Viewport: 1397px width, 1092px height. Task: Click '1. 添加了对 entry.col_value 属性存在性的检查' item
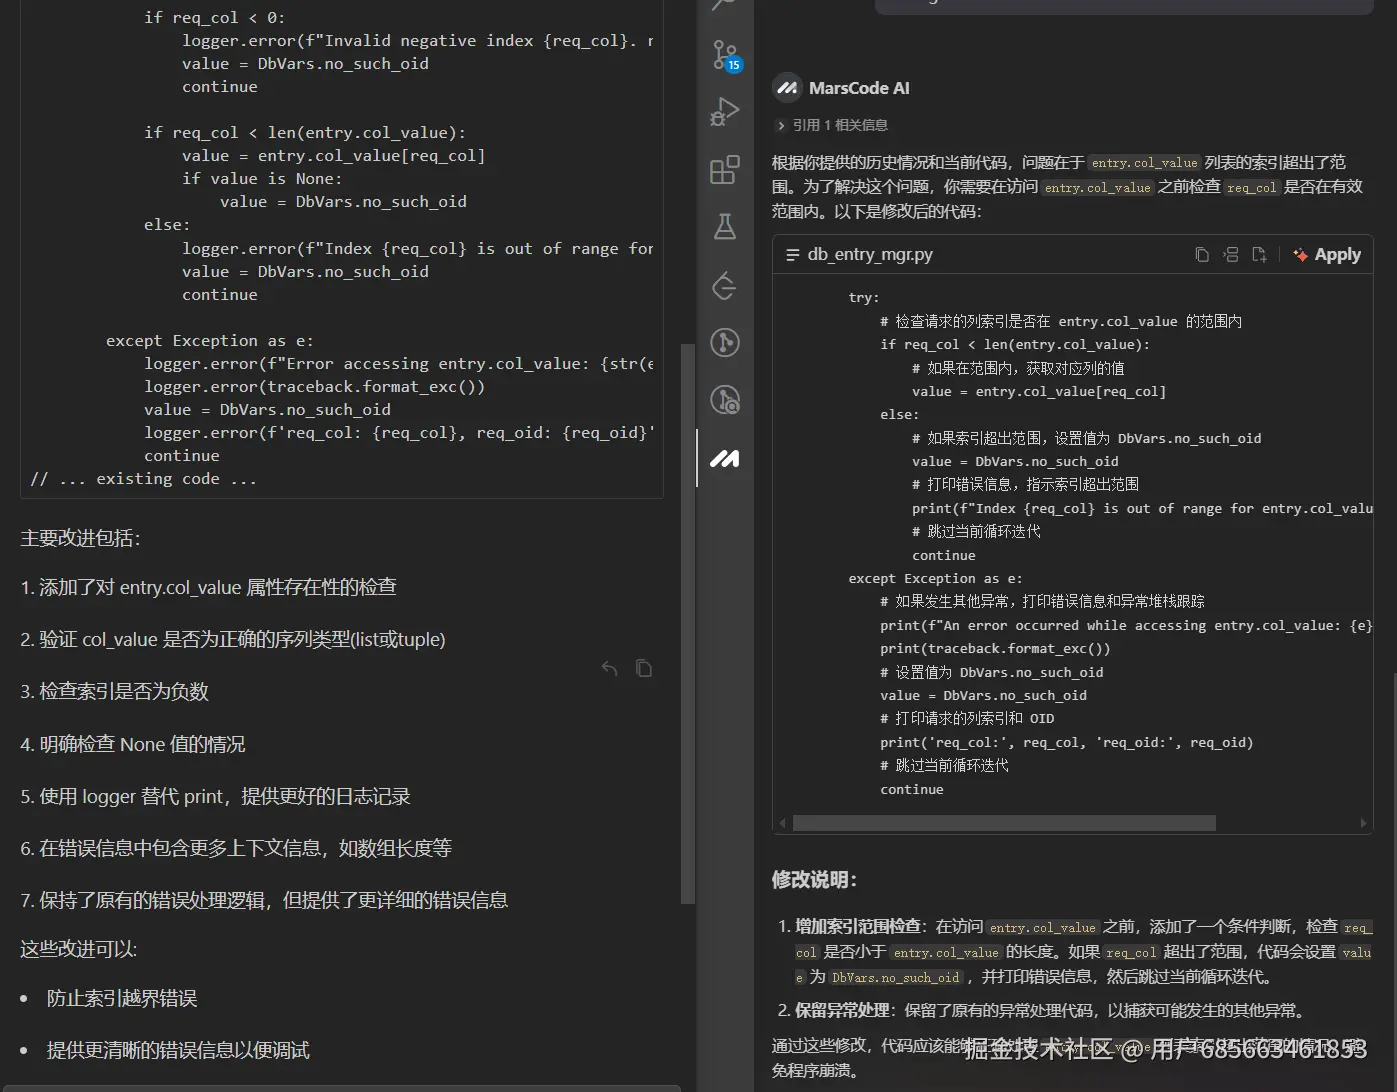pyautogui.click(x=209, y=587)
